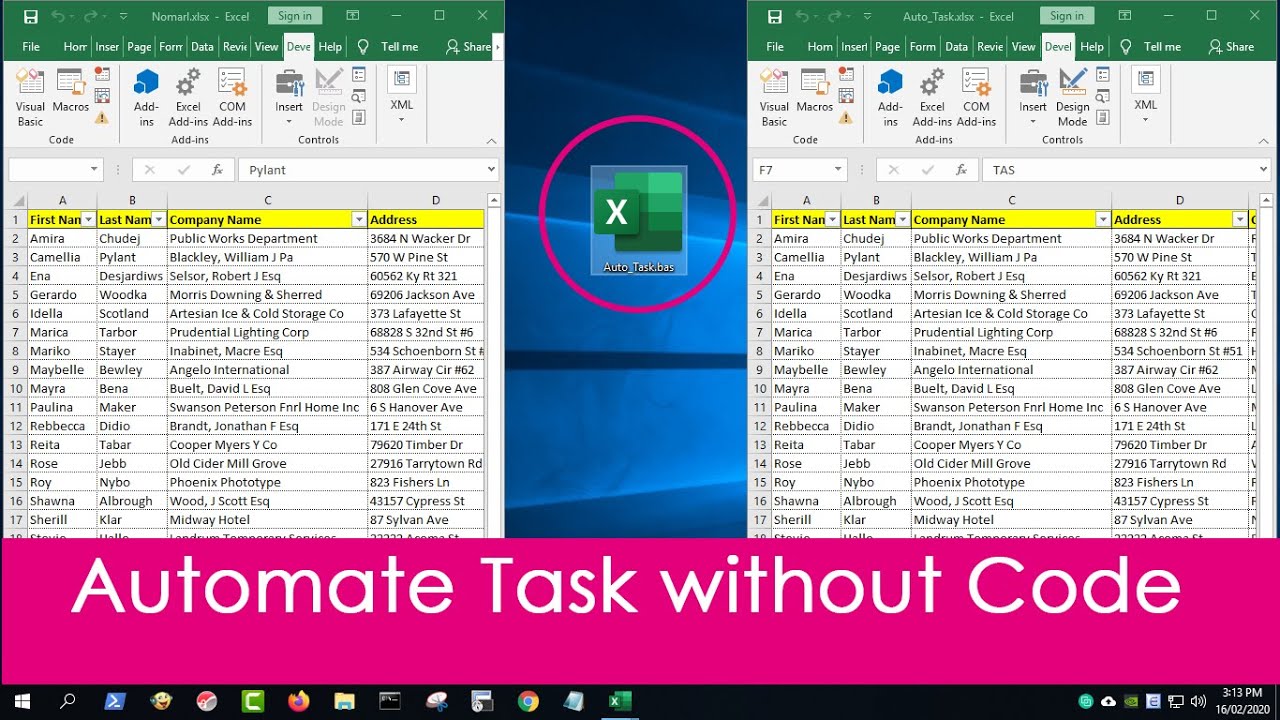
Task: Click Tell me search in Nomarl.xlsx
Action: (390, 47)
